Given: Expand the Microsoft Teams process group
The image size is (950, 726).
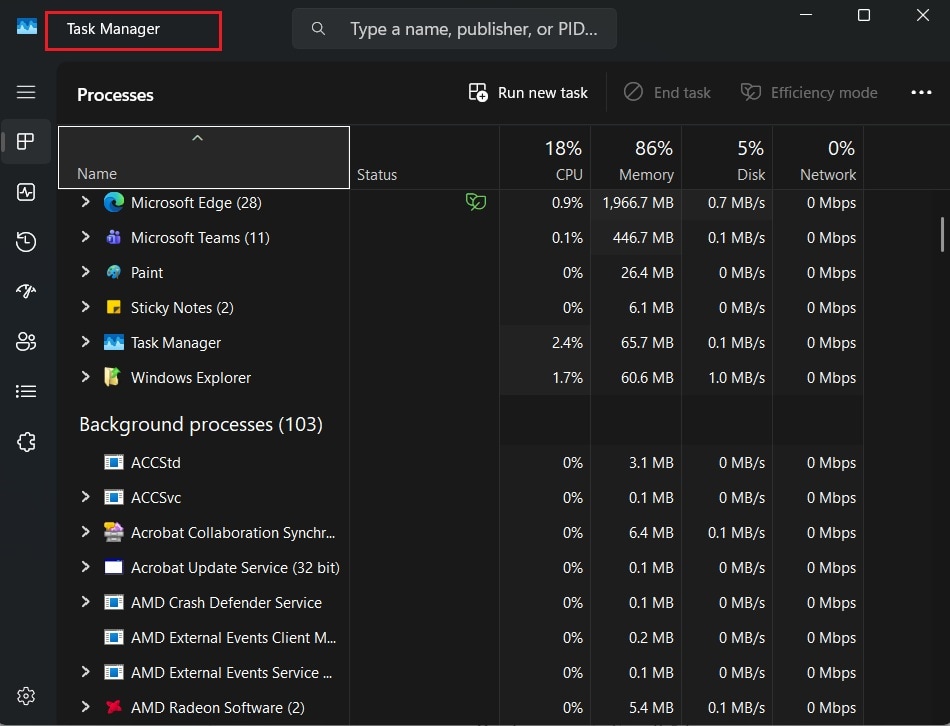Looking at the screenshot, I should [86, 238].
